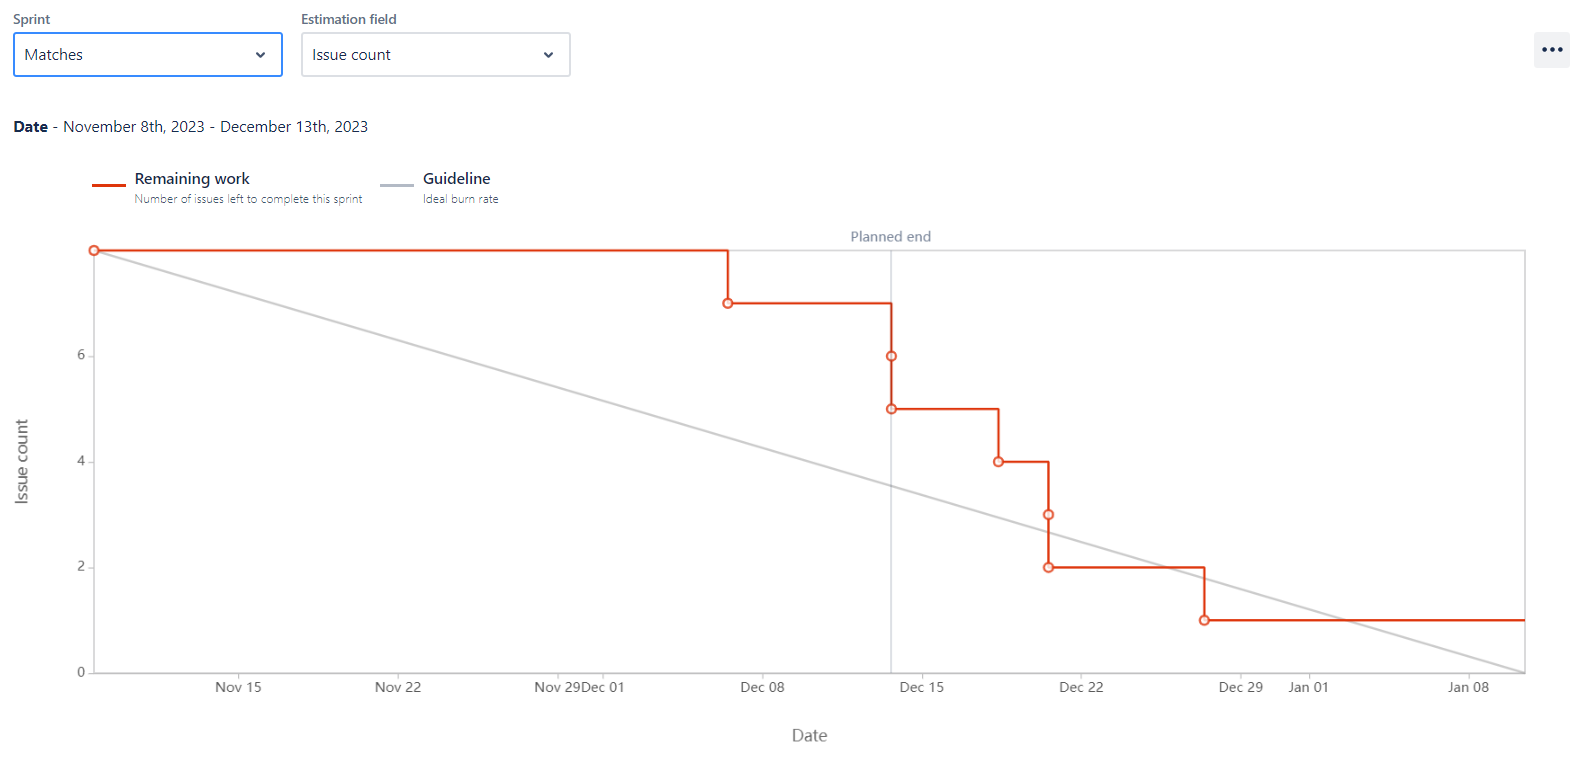This screenshot has height=767, width=1575.
Task: Click the Ideal burn rate subtitle
Action: tap(461, 199)
